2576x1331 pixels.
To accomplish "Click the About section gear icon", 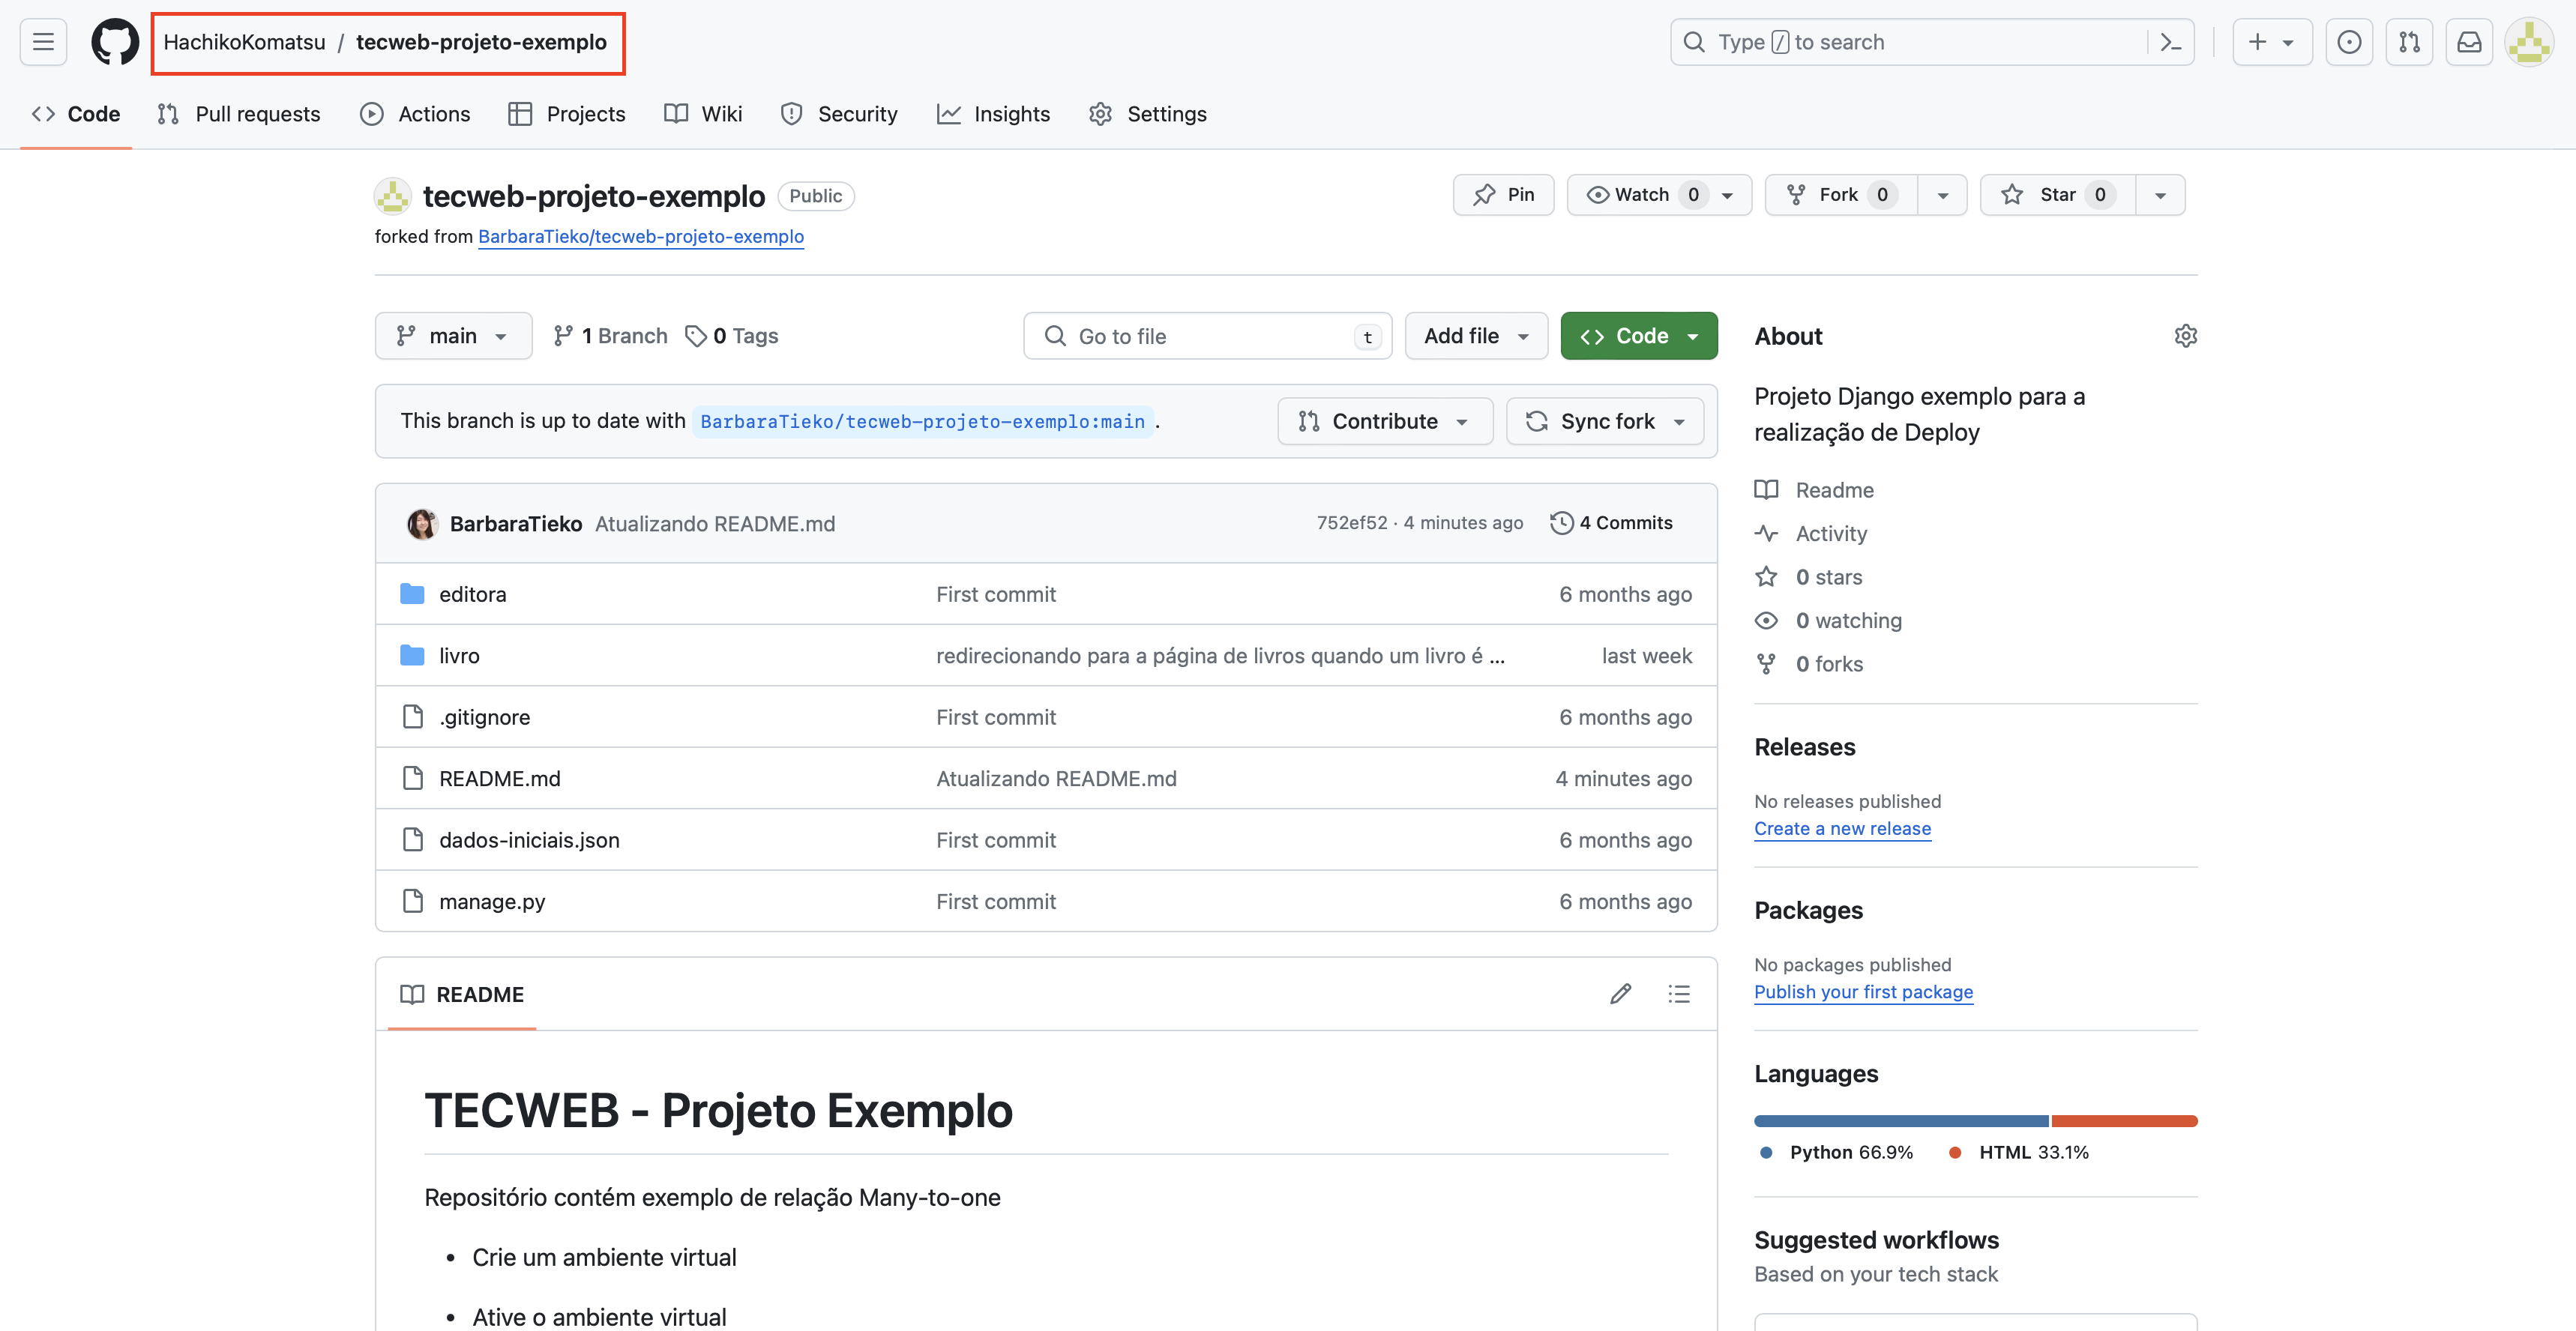I will coord(2185,336).
